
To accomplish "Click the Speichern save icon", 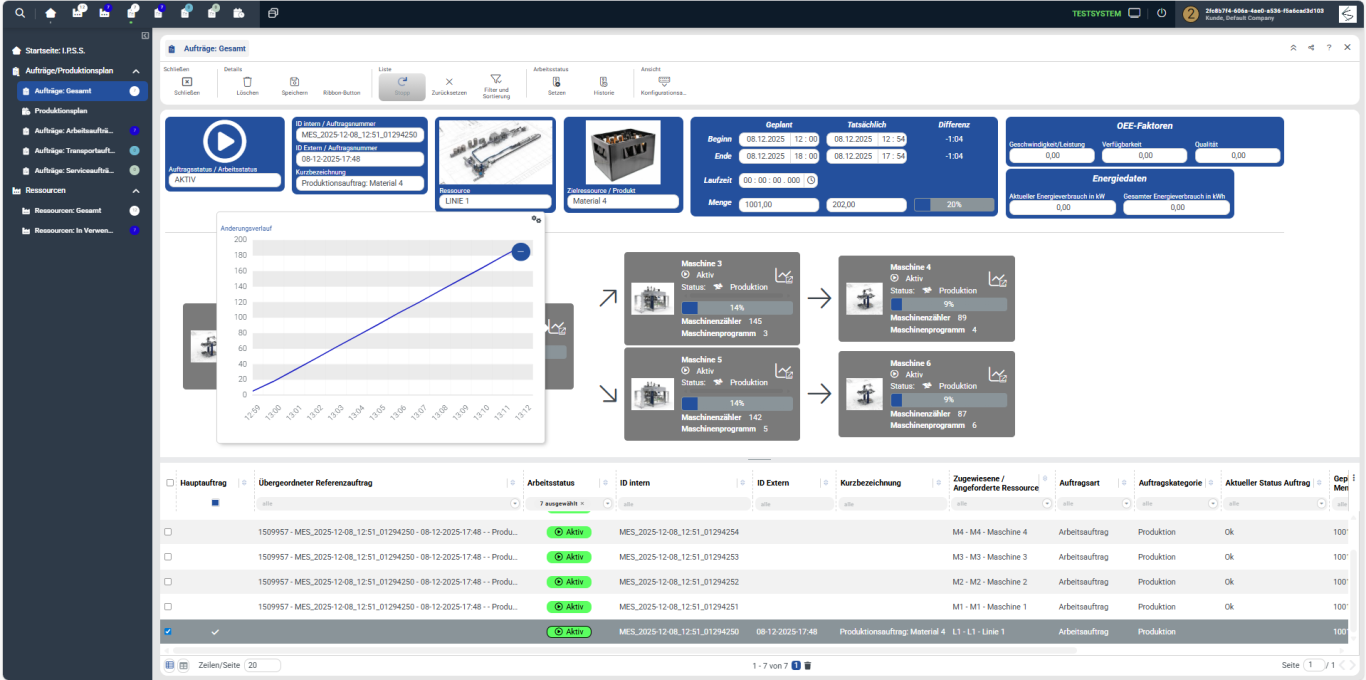I will click(294, 82).
